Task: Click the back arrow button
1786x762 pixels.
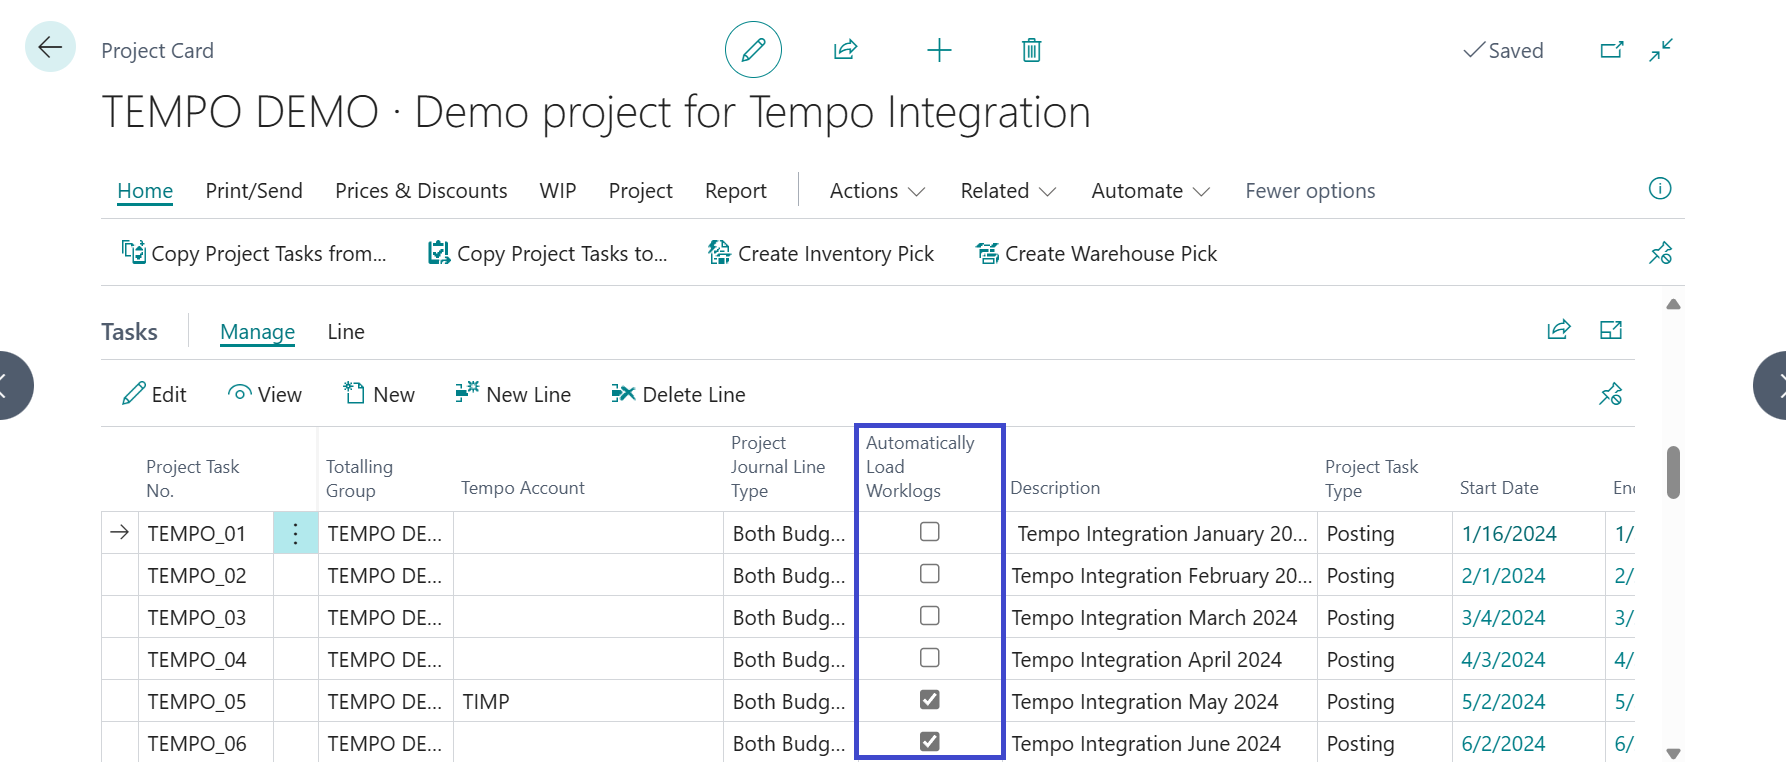Action: point(50,47)
